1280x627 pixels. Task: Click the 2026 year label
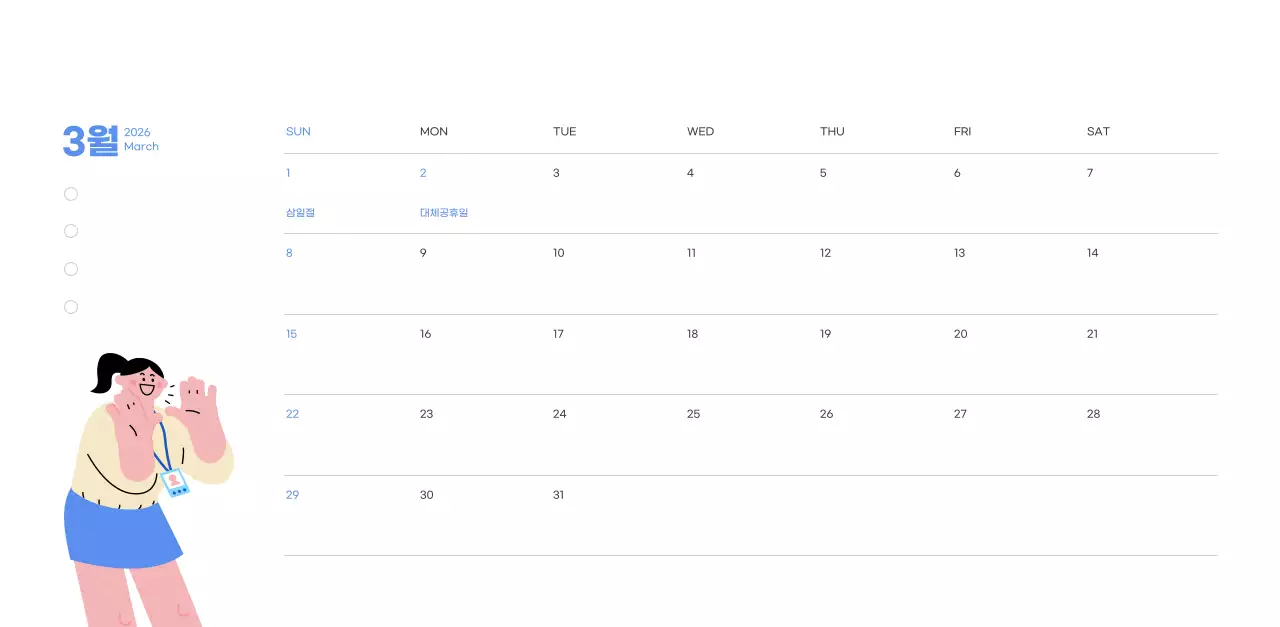tap(137, 132)
